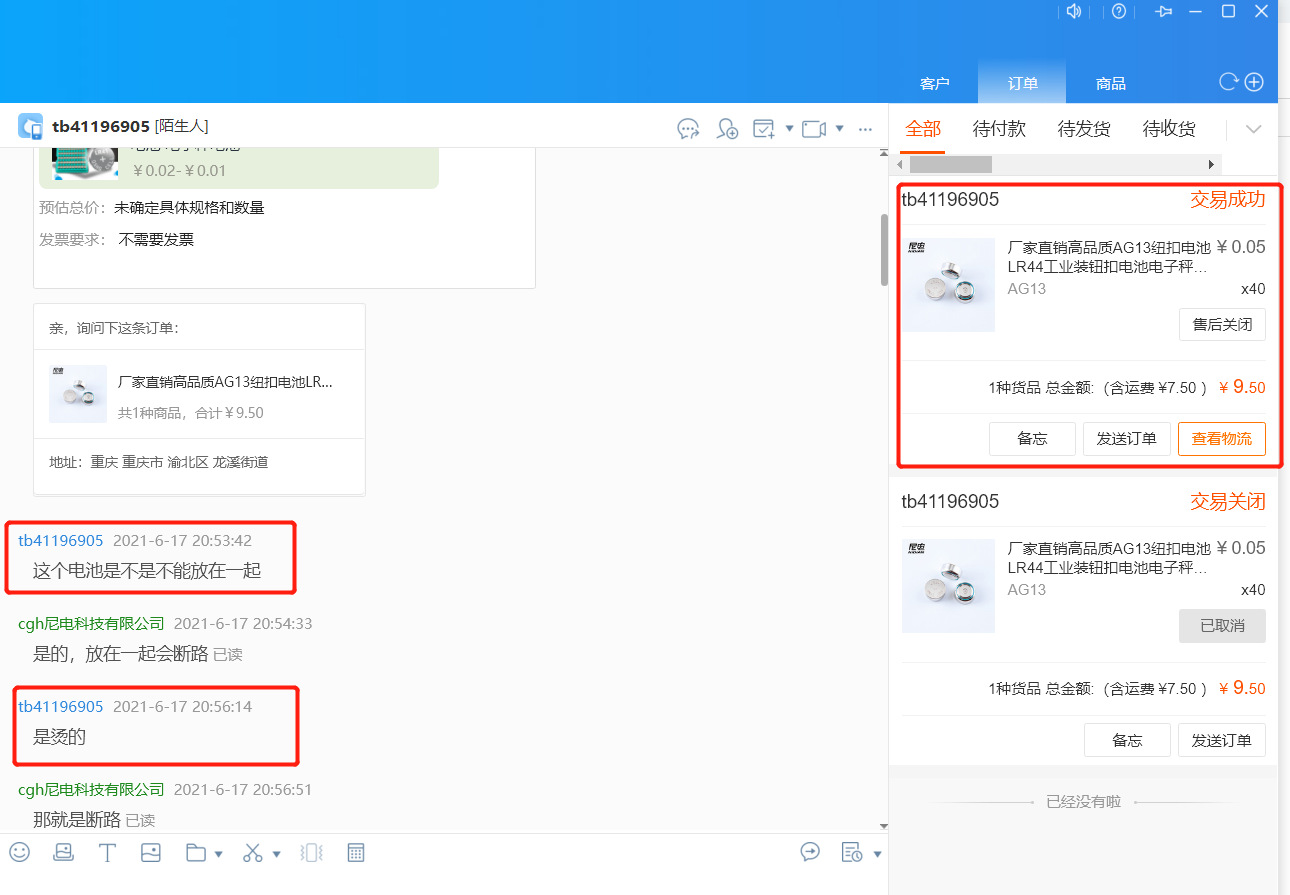1290x895 pixels.
Task: Click the 交易成功 order status text
Action: coord(1227,200)
